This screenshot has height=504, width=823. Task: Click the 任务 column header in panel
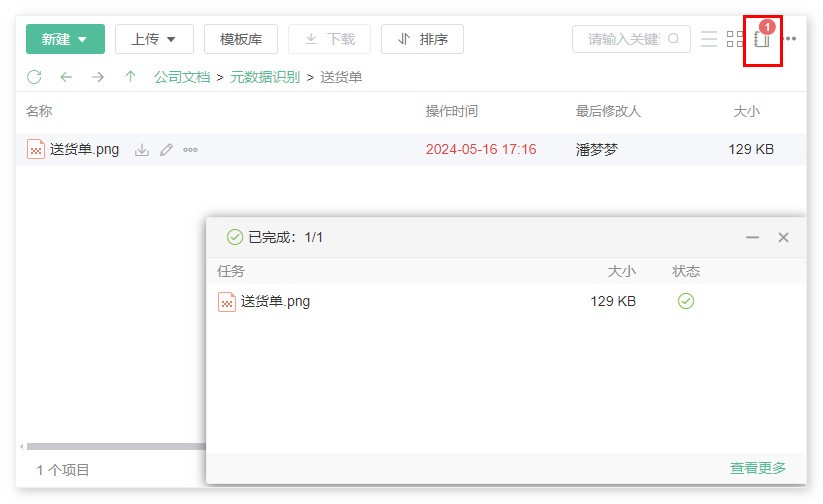(x=231, y=271)
